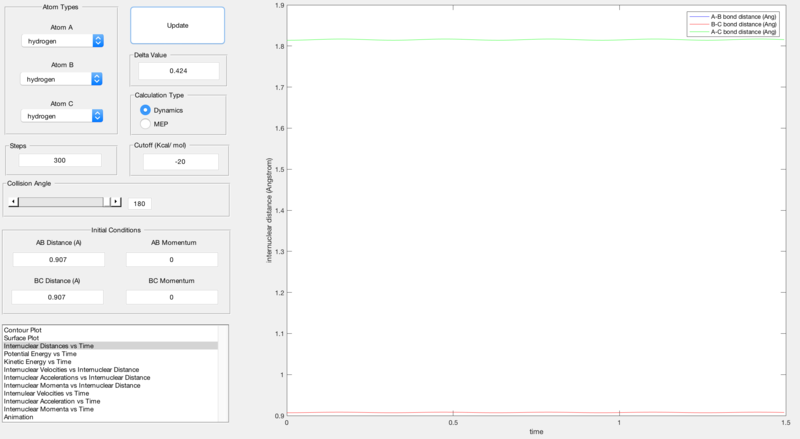Screen dimensions: 800x439
Task: Click the AB Distance input field
Action: pyautogui.click(x=59, y=259)
